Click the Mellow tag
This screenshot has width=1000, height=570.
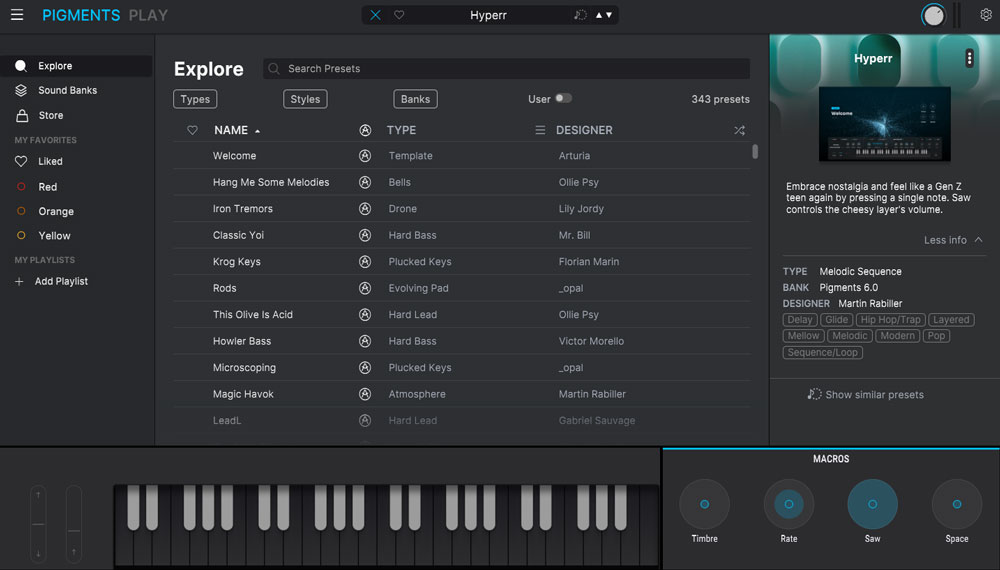(x=804, y=336)
